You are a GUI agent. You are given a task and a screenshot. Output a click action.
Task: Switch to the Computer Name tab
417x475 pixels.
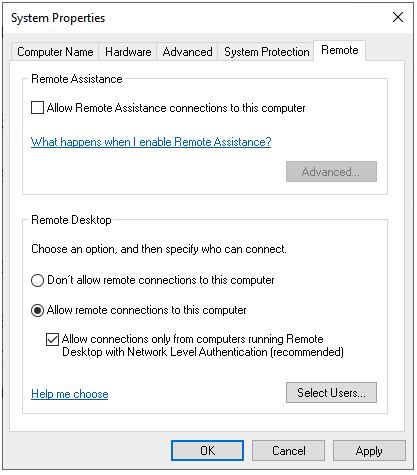(x=55, y=52)
